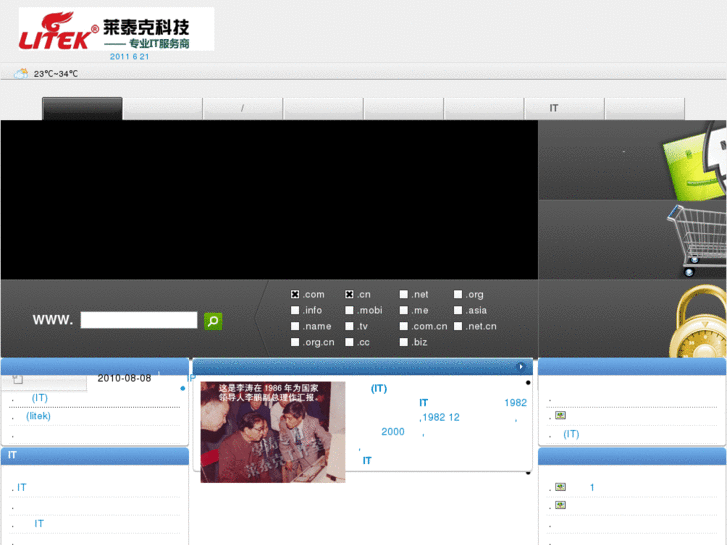Click the year 2000 in the article
727x545 pixels.
[x=393, y=432]
